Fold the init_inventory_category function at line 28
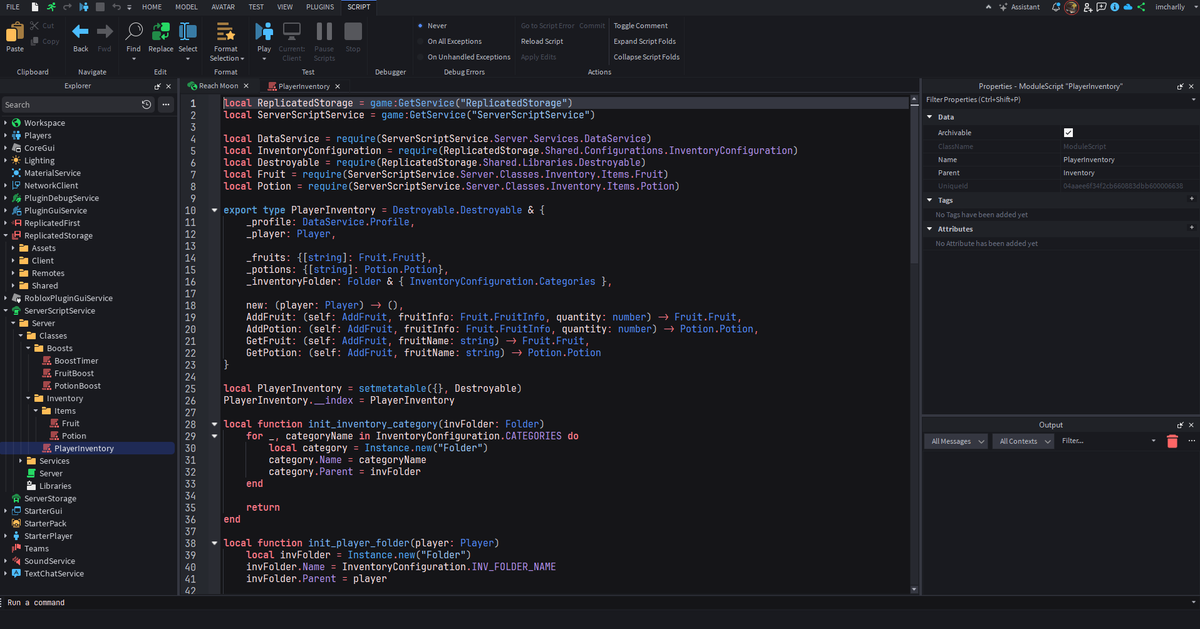The width and height of the screenshot is (1200, 629). (x=213, y=424)
